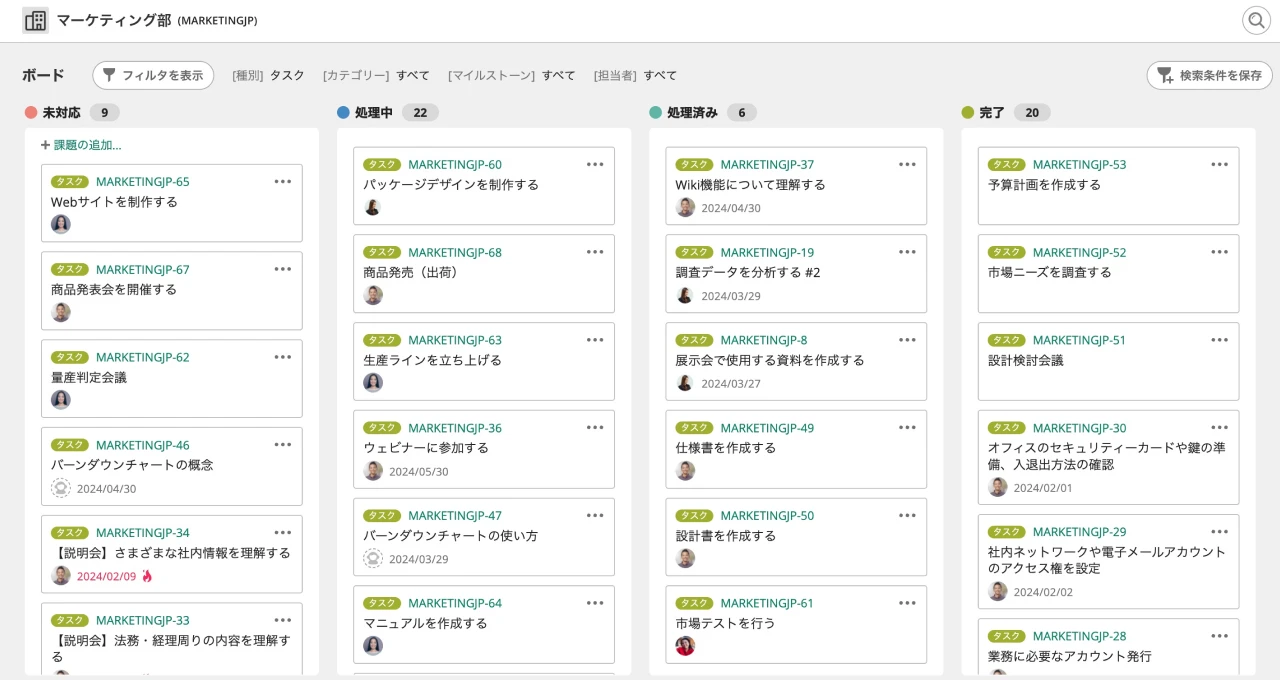Click 課題の追加 to add a new issue
This screenshot has width=1280, height=680.
85,144
